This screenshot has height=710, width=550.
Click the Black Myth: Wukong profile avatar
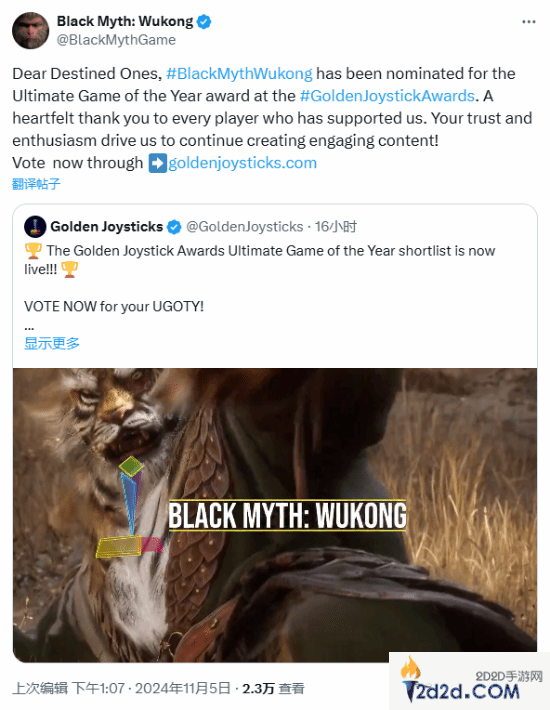point(30,31)
